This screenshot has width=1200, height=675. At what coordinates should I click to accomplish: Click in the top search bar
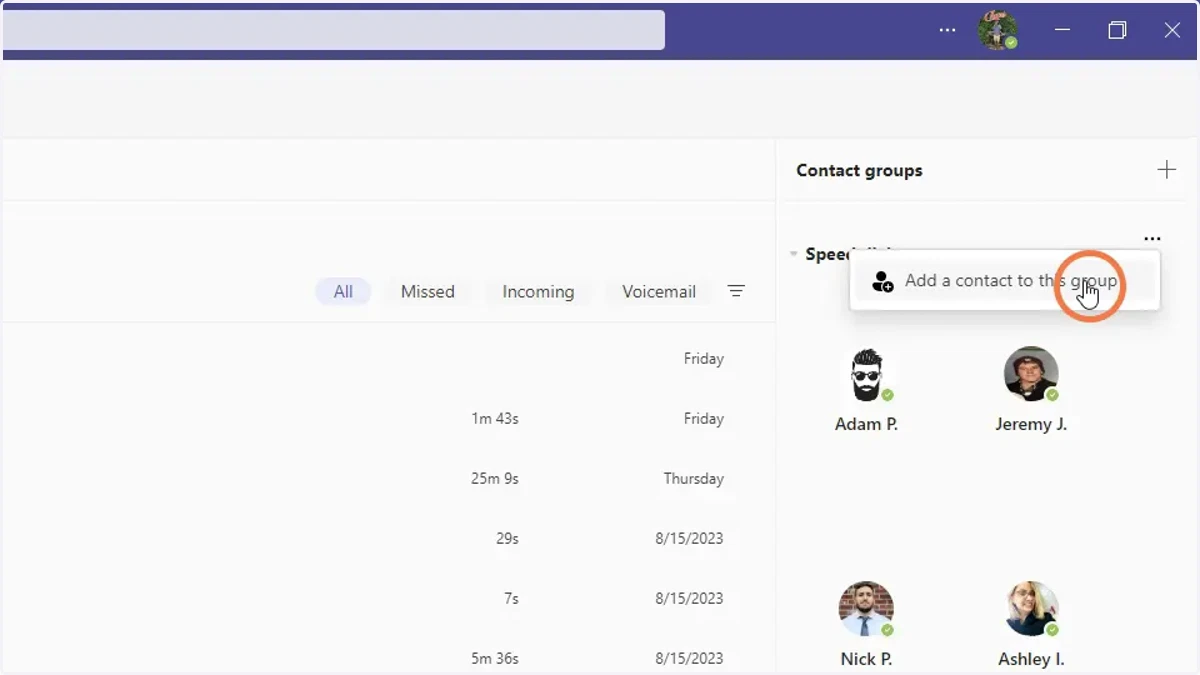(333, 30)
